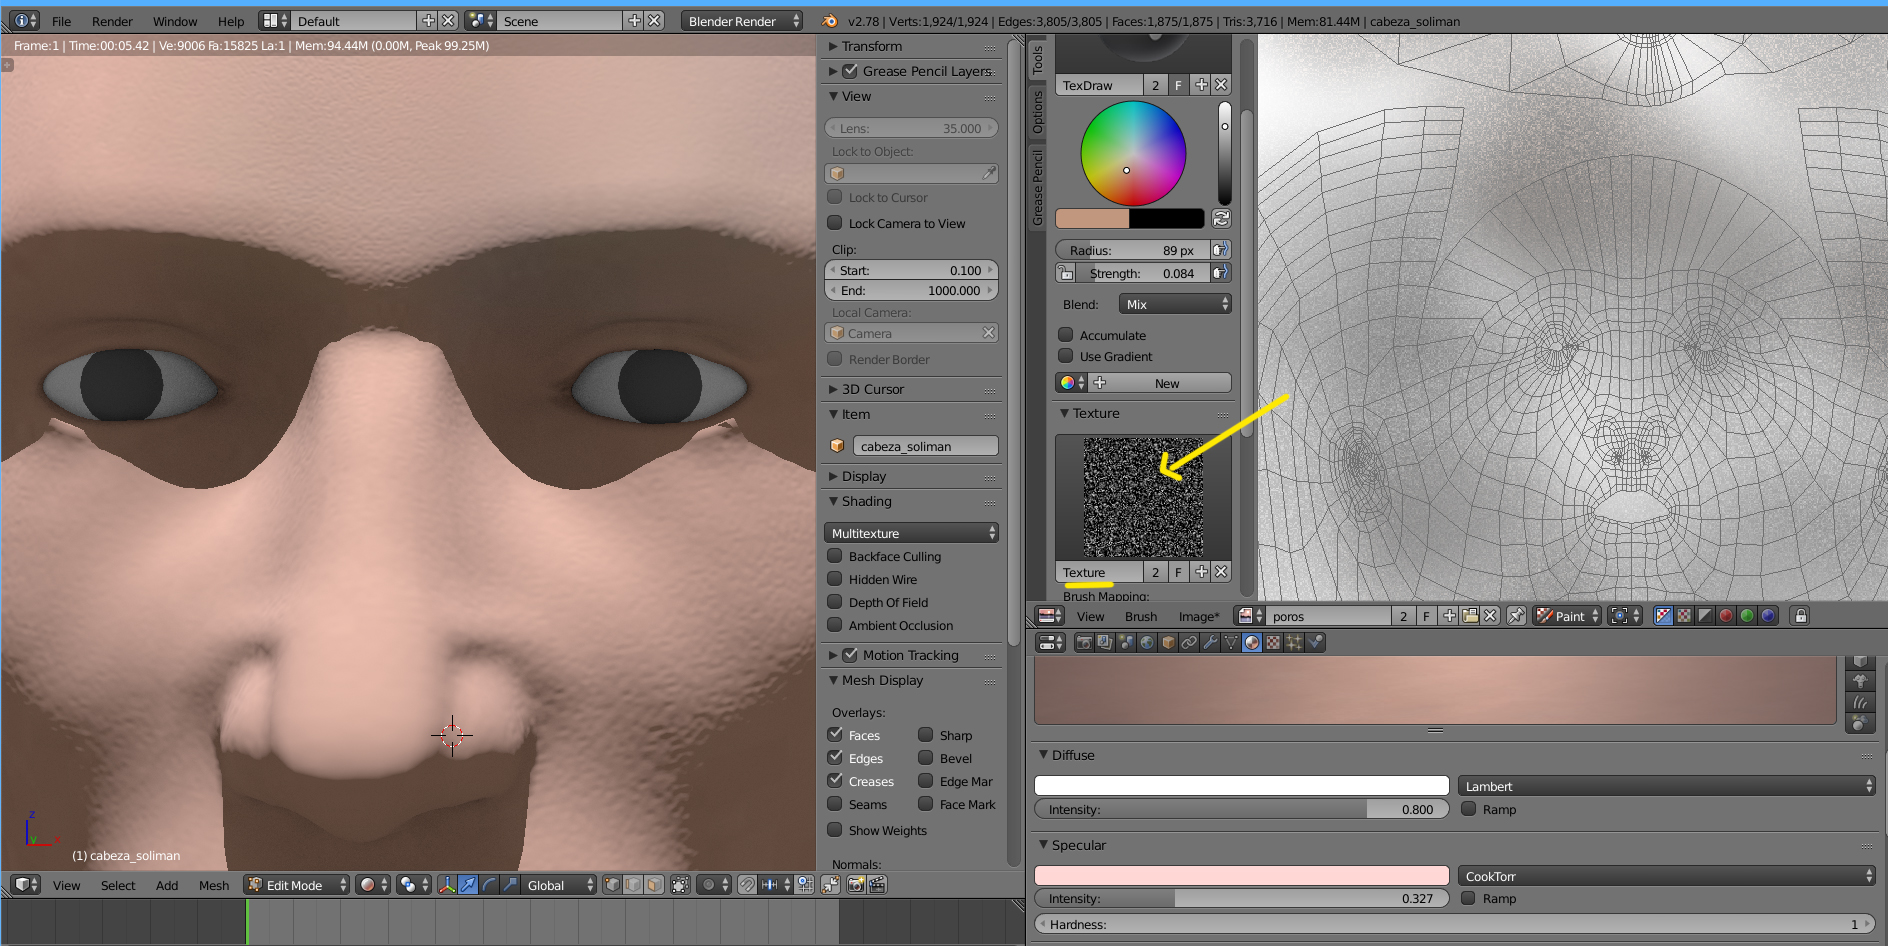Open the Texture properties checker icon

point(1273,643)
